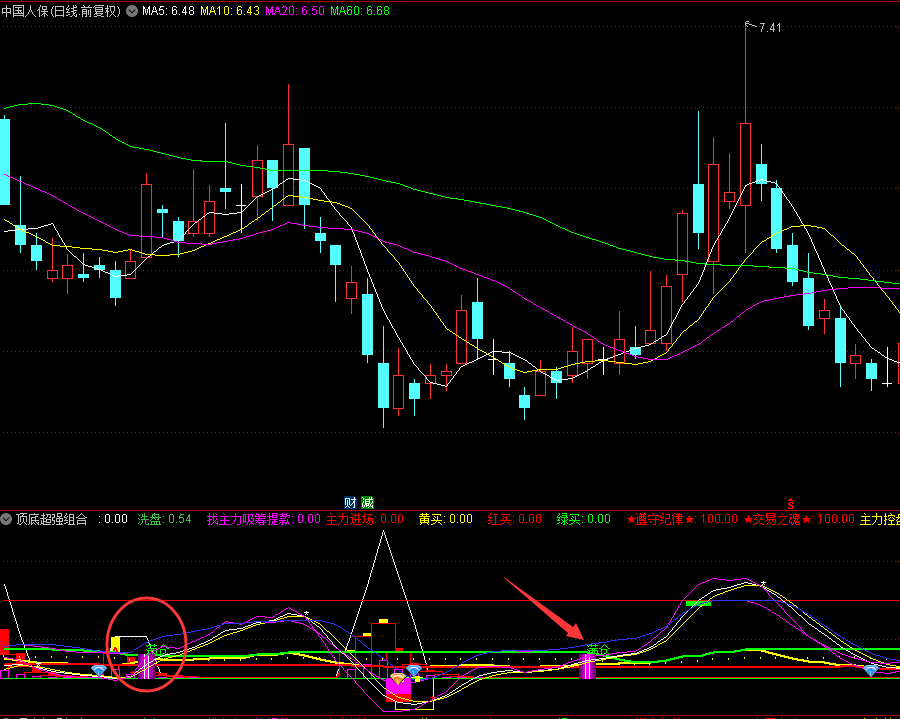Click the 中国人保 chart title
The height and width of the screenshot is (719, 900).
tap(60, 11)
